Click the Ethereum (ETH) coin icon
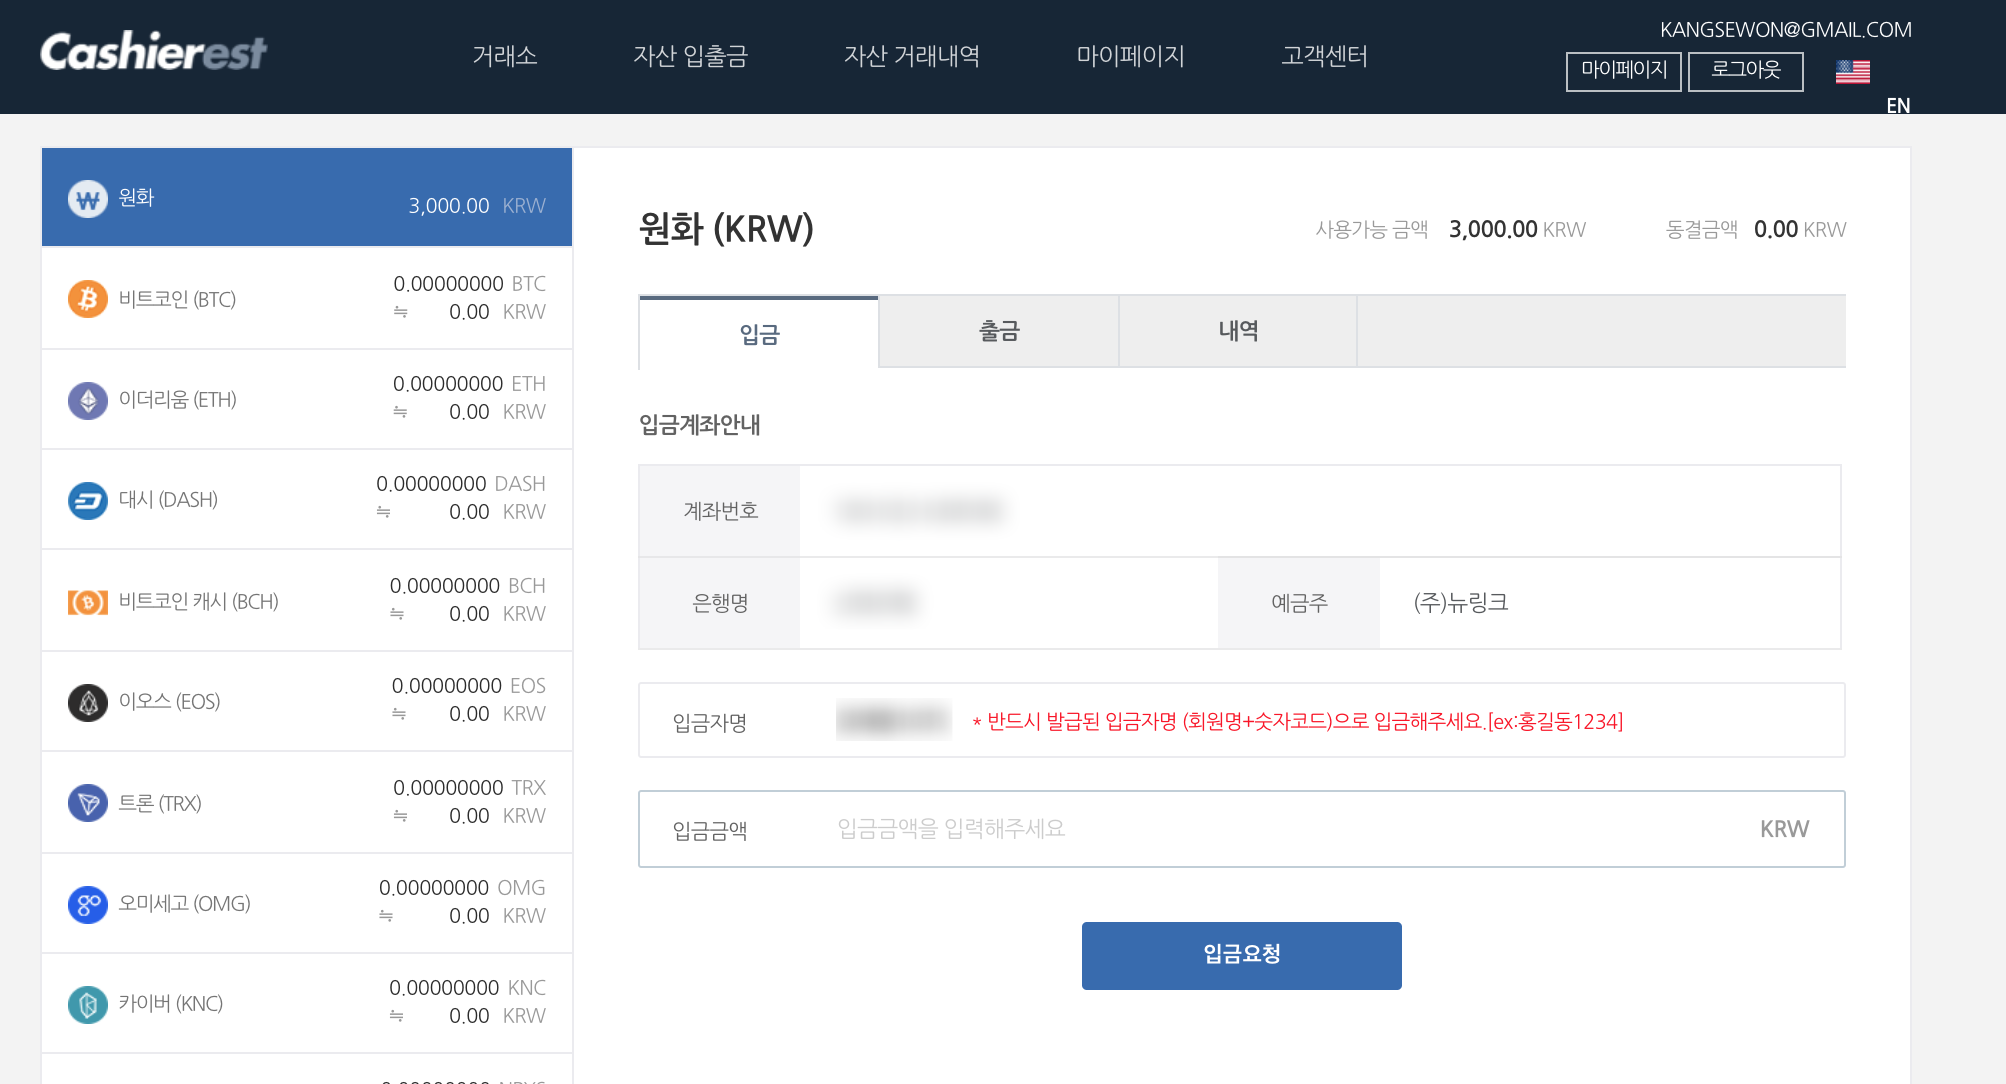The width and height of the screenshot is (2006, 1084). (x=88, y=400)
